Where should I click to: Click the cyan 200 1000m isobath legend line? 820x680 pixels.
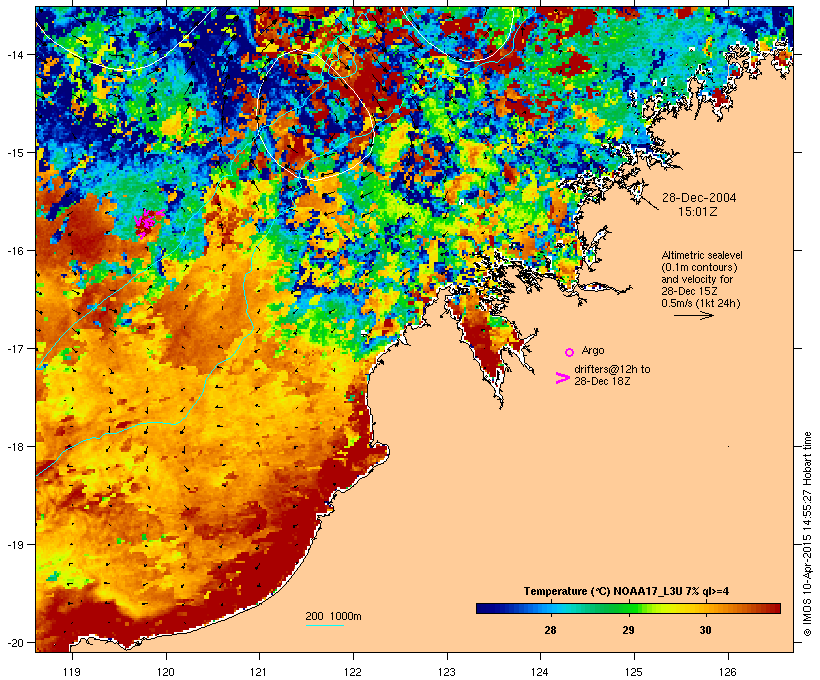point(324,625)
